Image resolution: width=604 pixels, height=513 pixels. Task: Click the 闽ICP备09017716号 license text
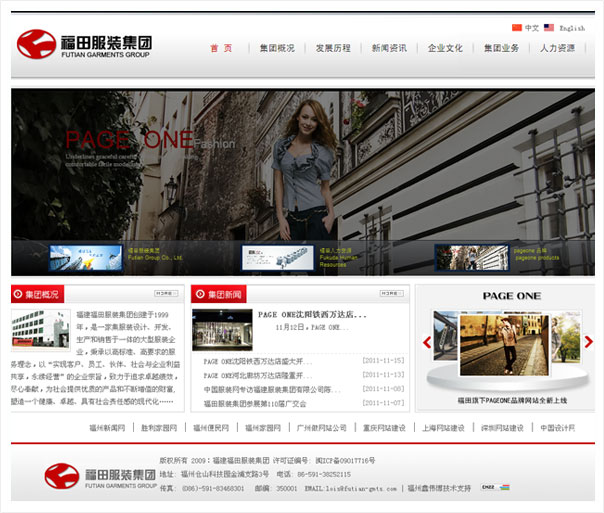(x=345, y=461)
